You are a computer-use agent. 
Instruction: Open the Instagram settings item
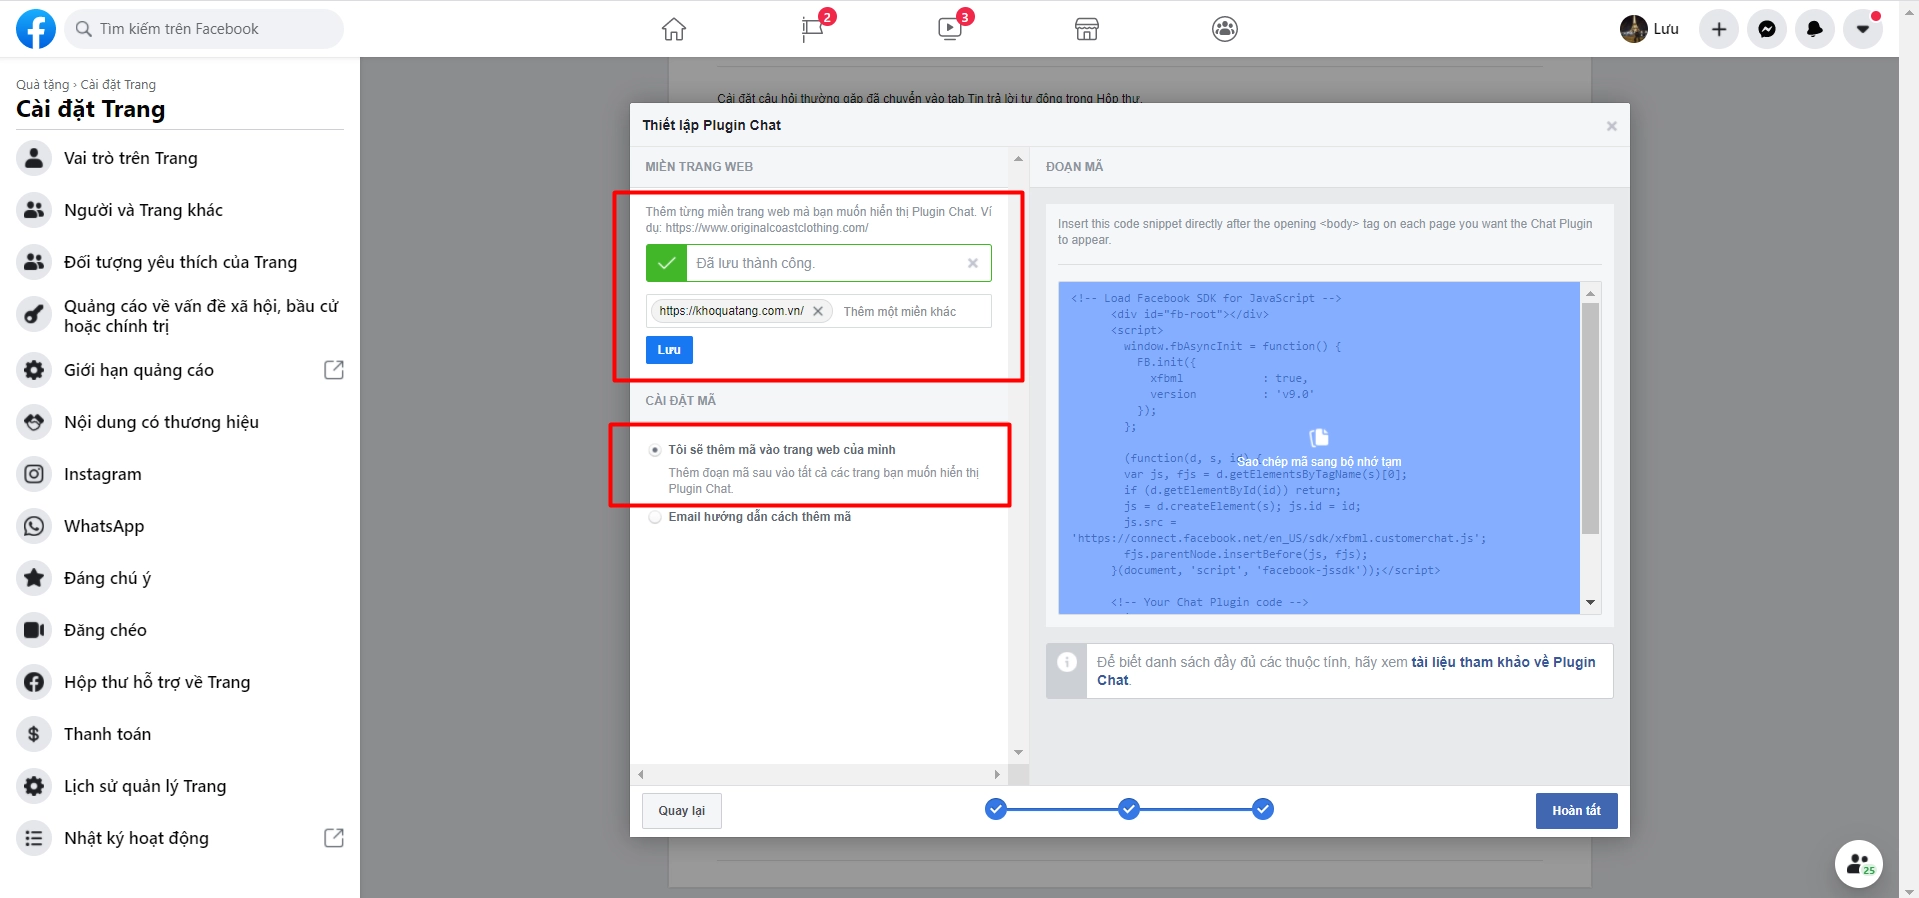102,474
